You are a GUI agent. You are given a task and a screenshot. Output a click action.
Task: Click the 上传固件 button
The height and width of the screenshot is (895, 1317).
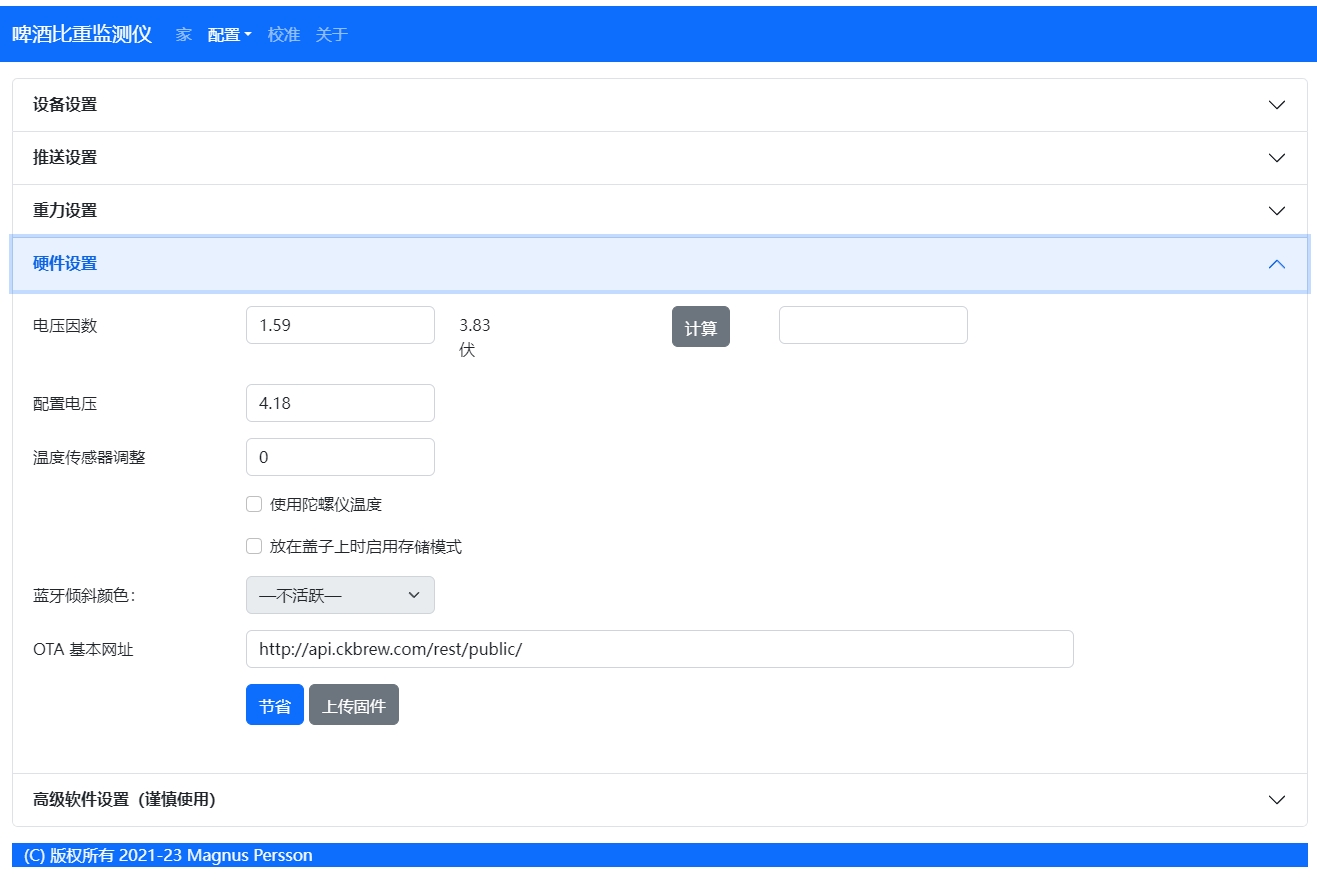354,705
